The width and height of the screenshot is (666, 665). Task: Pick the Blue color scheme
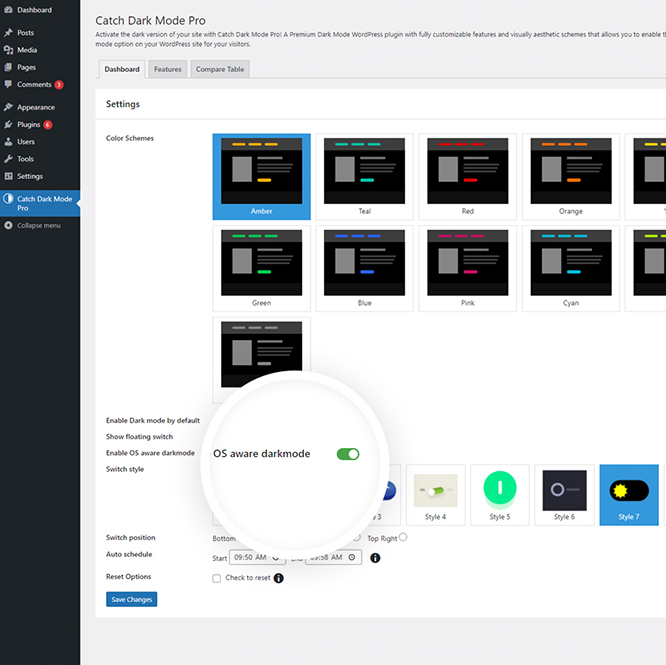(364, 268)
